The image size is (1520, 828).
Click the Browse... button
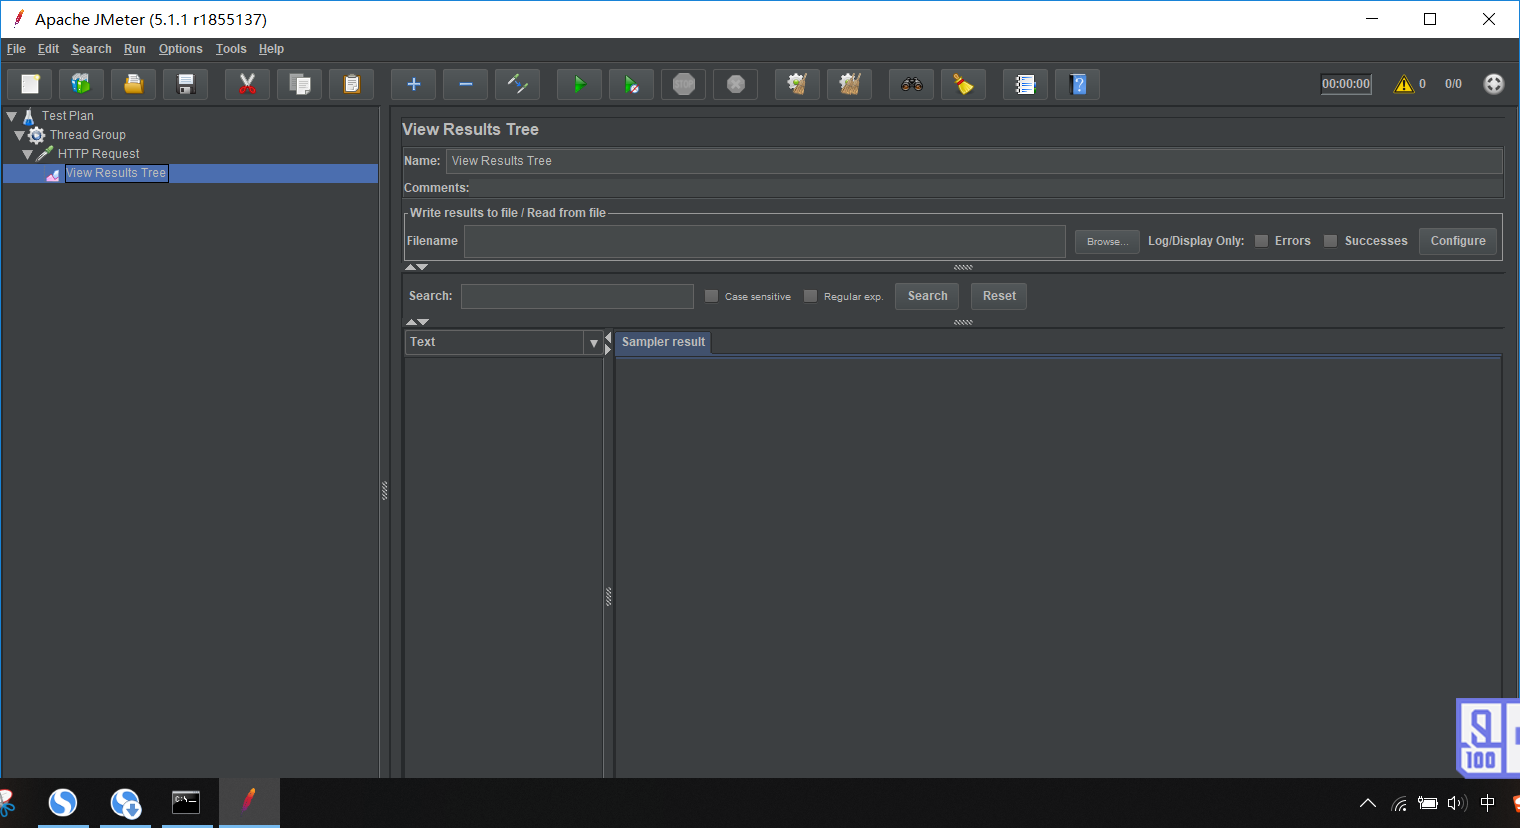1107,241
